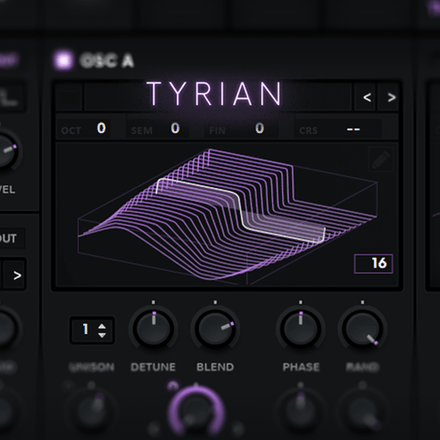Click the RAND knob

point(363,328)
